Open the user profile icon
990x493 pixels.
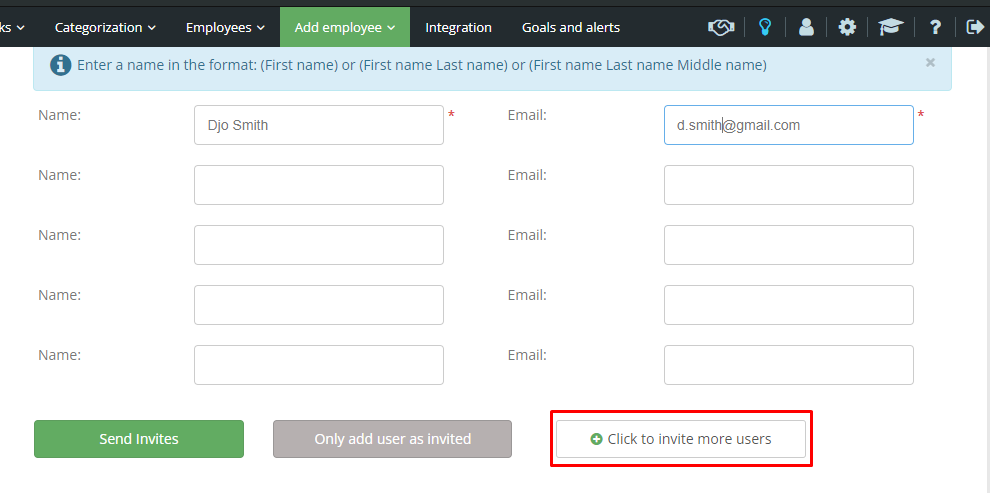(806, 27)
